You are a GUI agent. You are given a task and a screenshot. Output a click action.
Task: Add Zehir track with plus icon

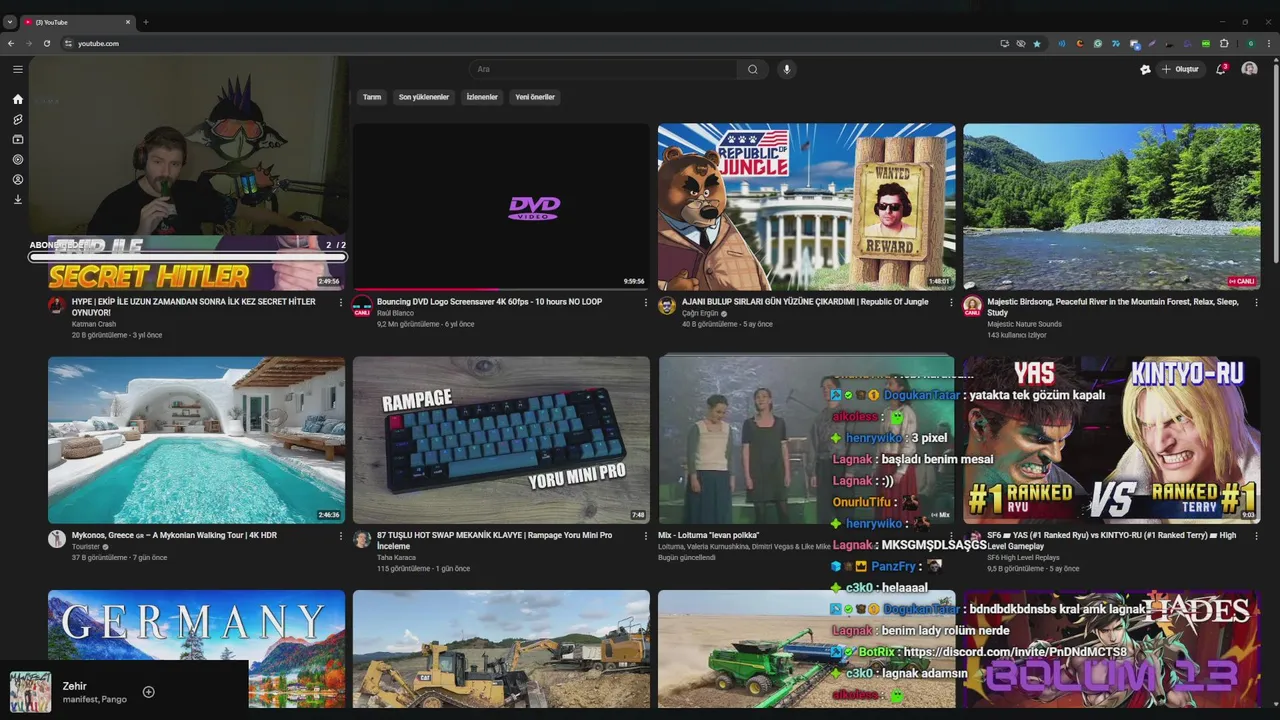point(148,692)
